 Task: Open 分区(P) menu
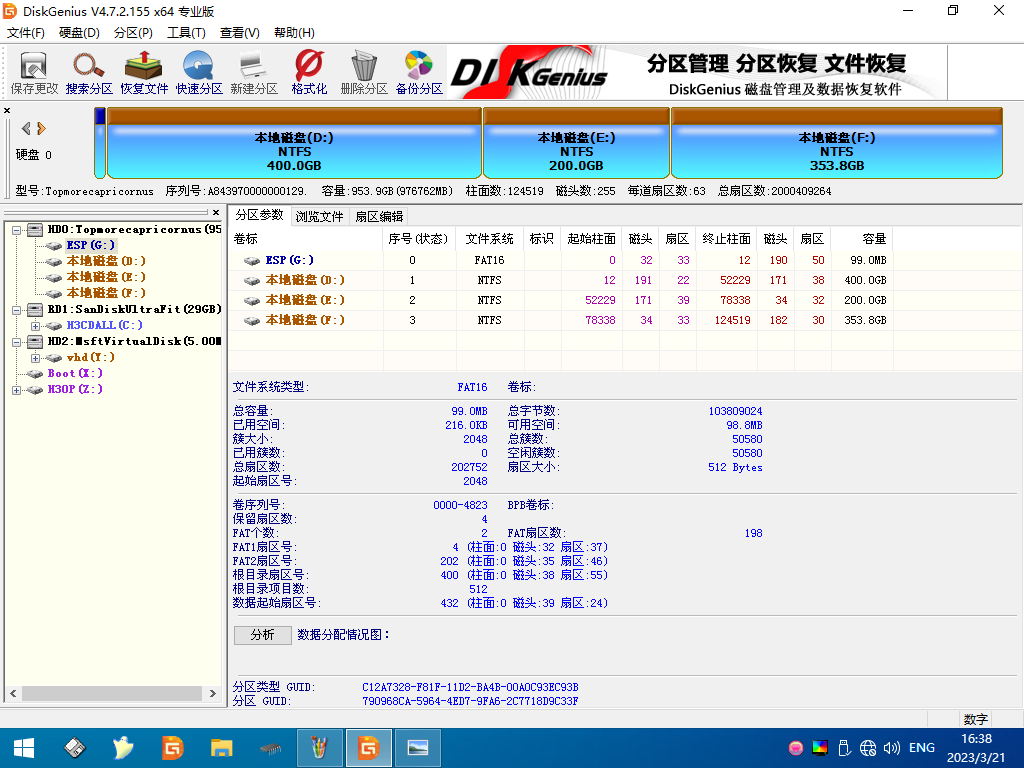point(133,33)
